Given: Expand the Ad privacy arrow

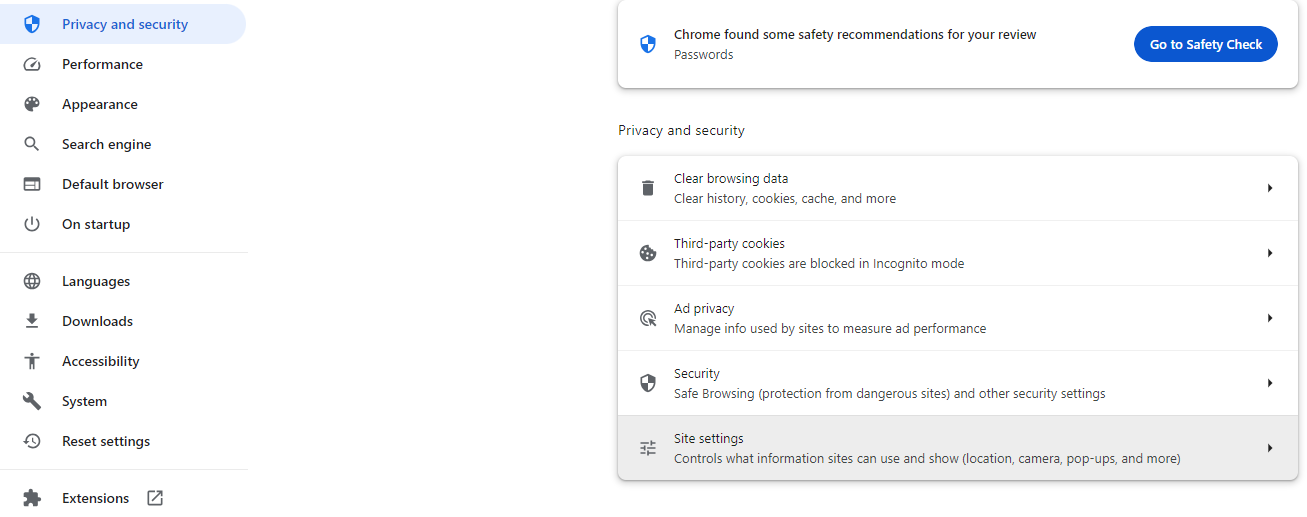Looking at the screenshot, I should (1269, 318).
